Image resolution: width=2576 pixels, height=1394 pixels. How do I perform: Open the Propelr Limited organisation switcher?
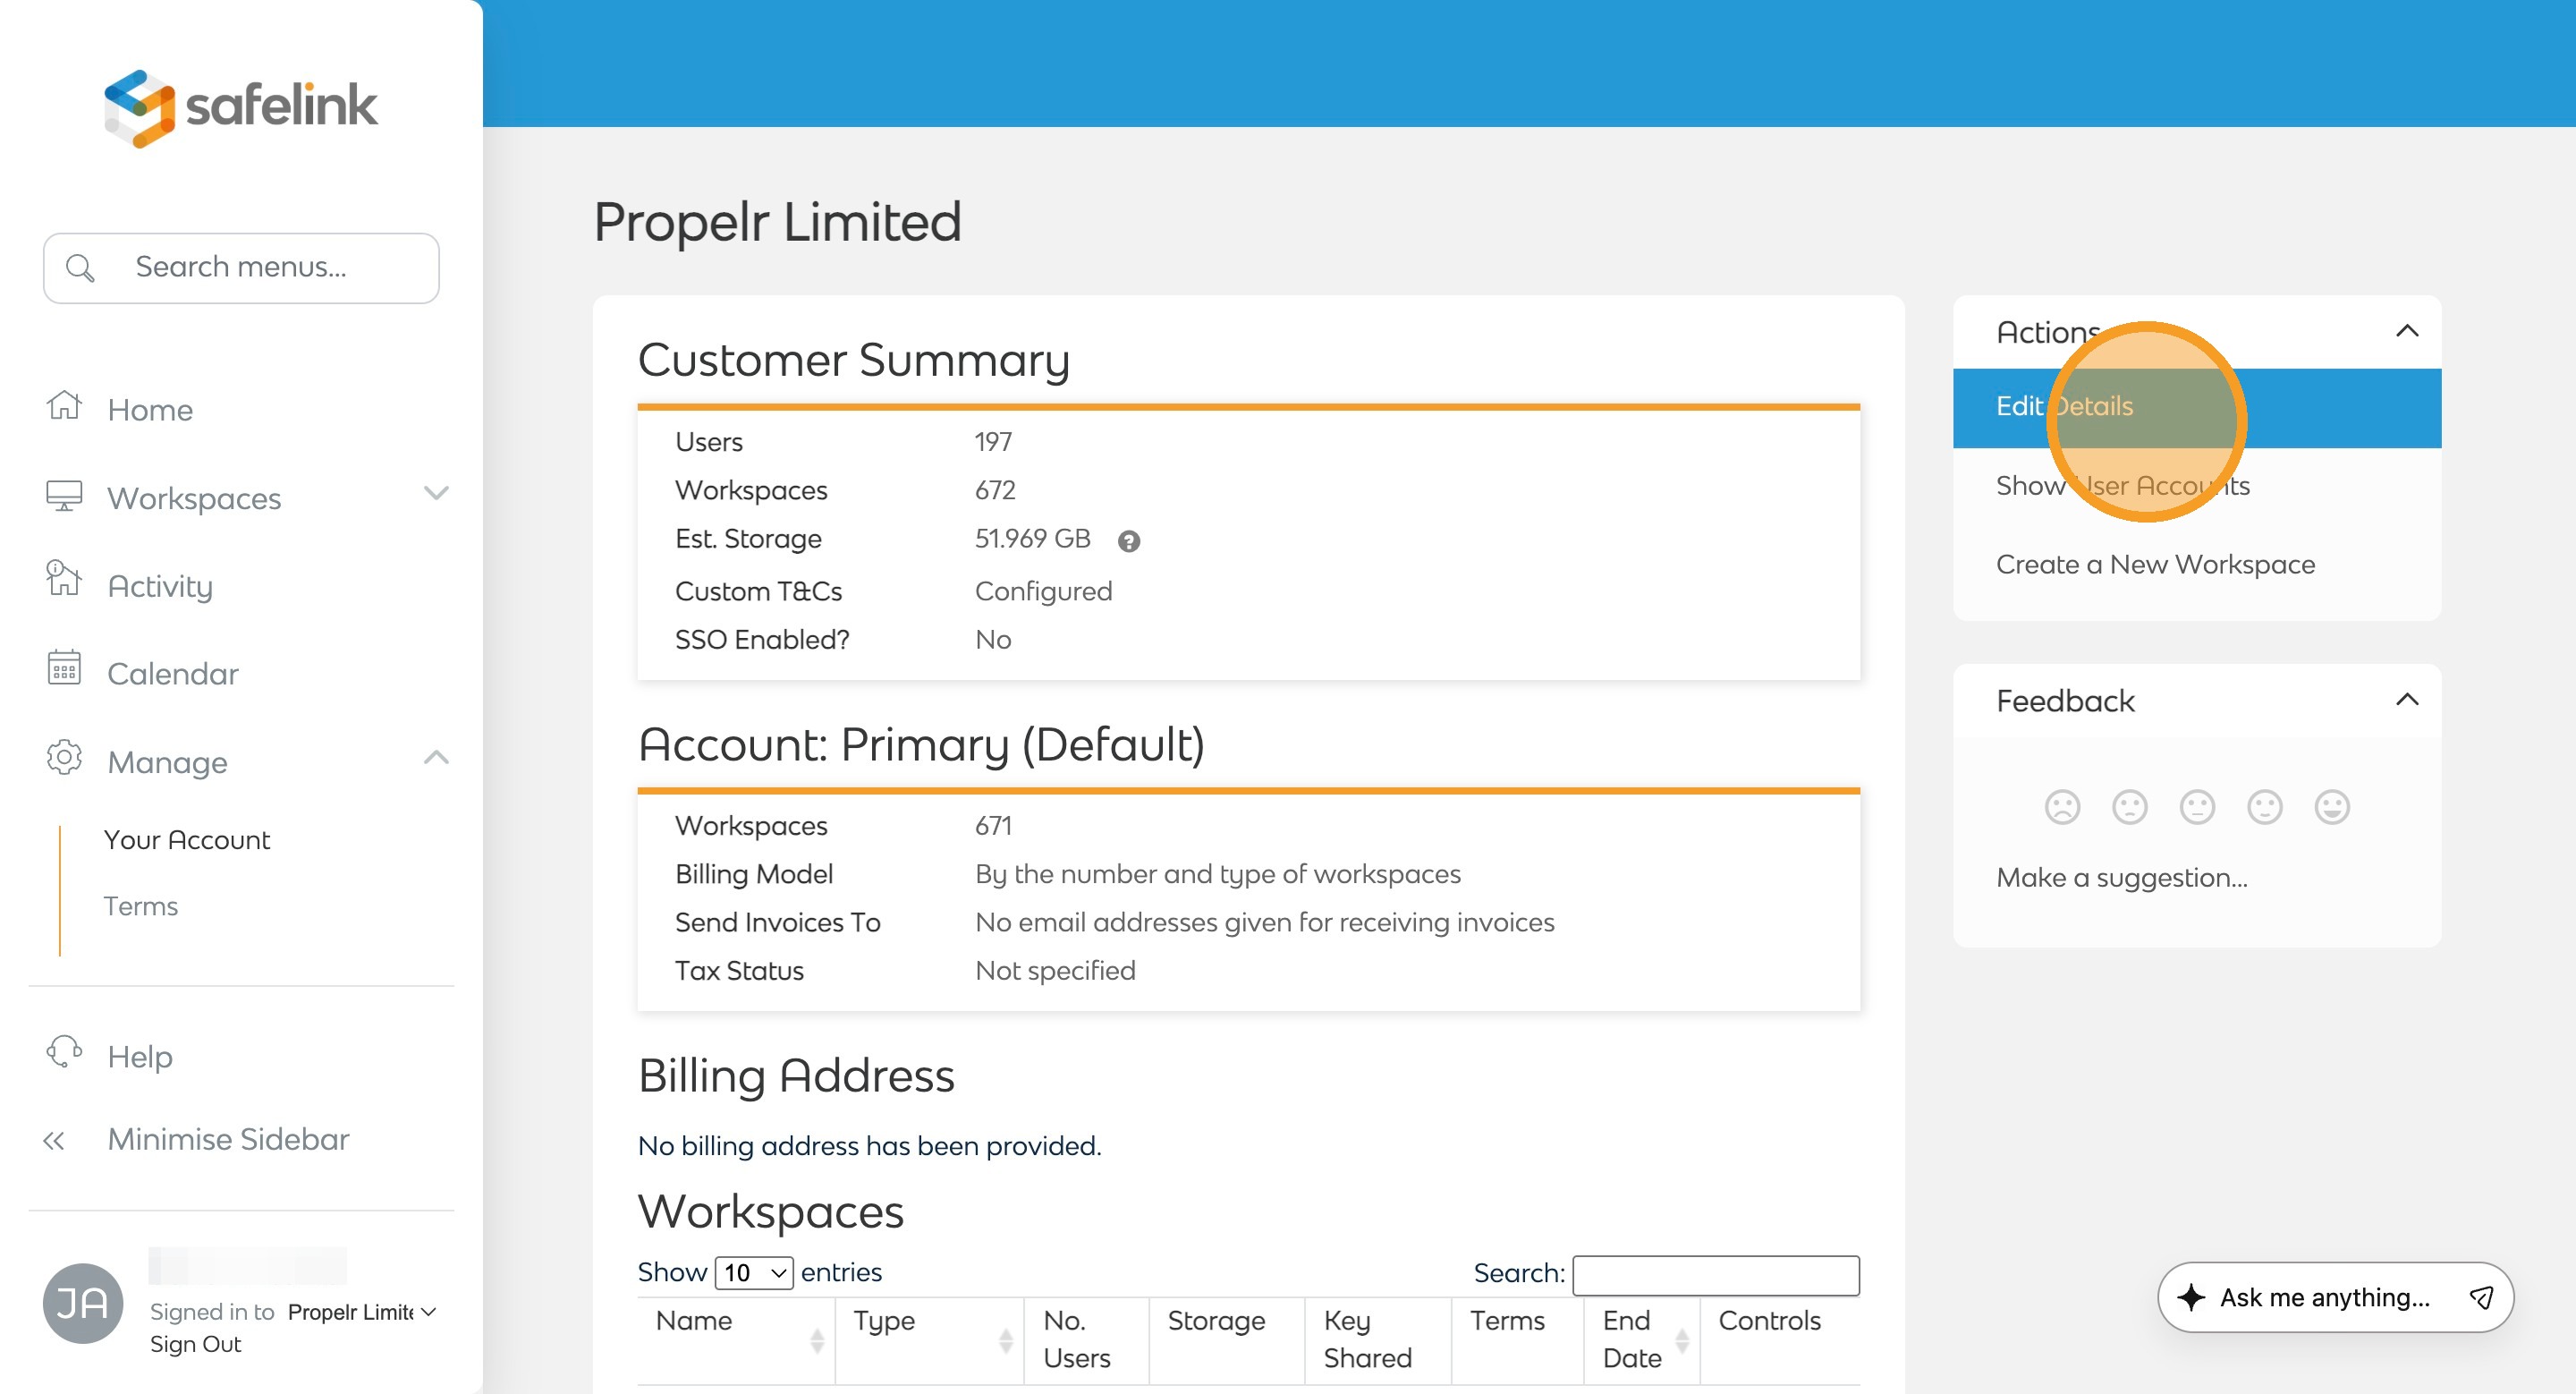[x=362, y=1312]
